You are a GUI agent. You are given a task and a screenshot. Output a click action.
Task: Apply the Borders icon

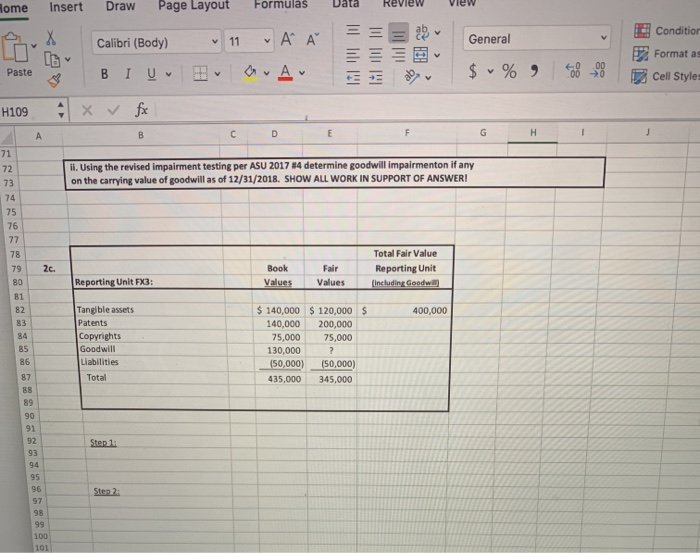pos(200,73)
